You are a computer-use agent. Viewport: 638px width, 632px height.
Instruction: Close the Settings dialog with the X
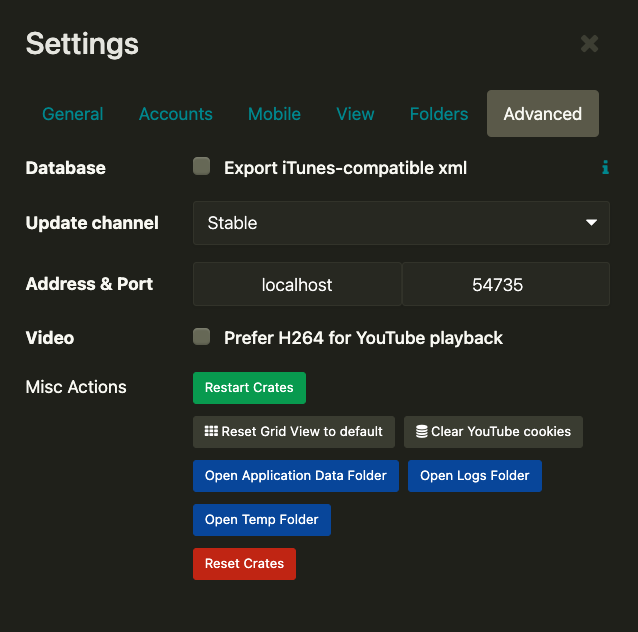[589, 43]
